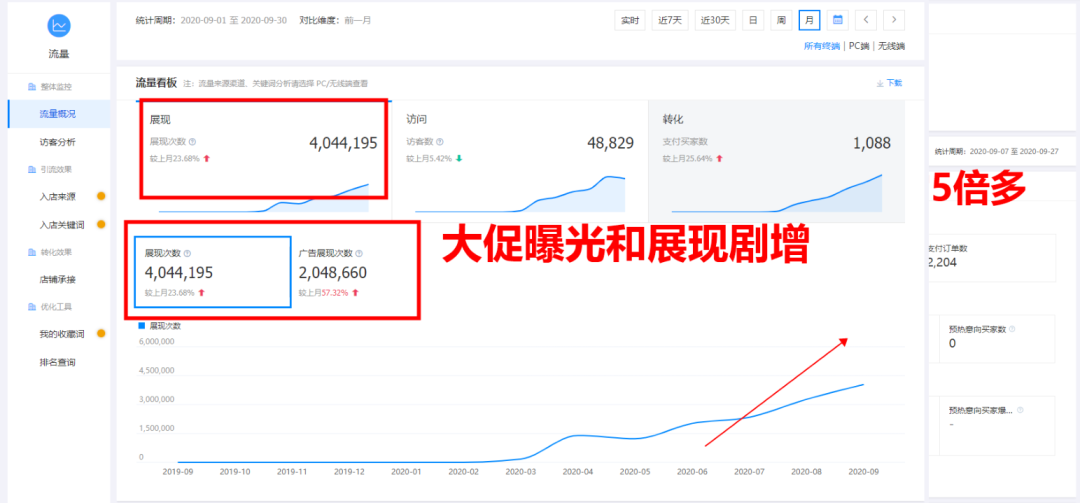Toggle 展现次数 legend in the chart
This screenshot has height=503, width=1080.
click(161, 326)
